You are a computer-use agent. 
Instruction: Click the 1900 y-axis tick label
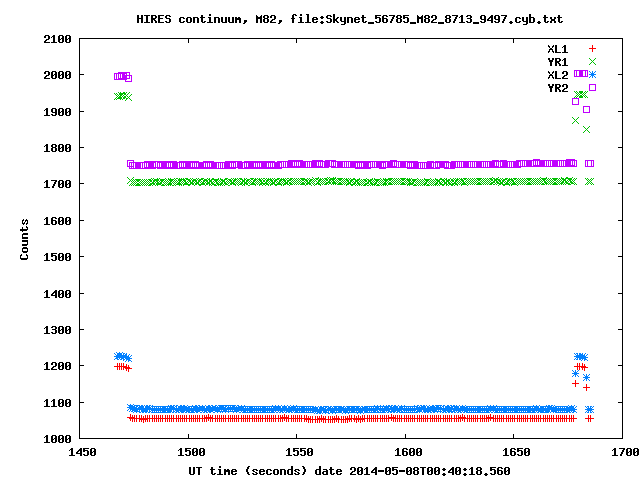tap(57, 112)
